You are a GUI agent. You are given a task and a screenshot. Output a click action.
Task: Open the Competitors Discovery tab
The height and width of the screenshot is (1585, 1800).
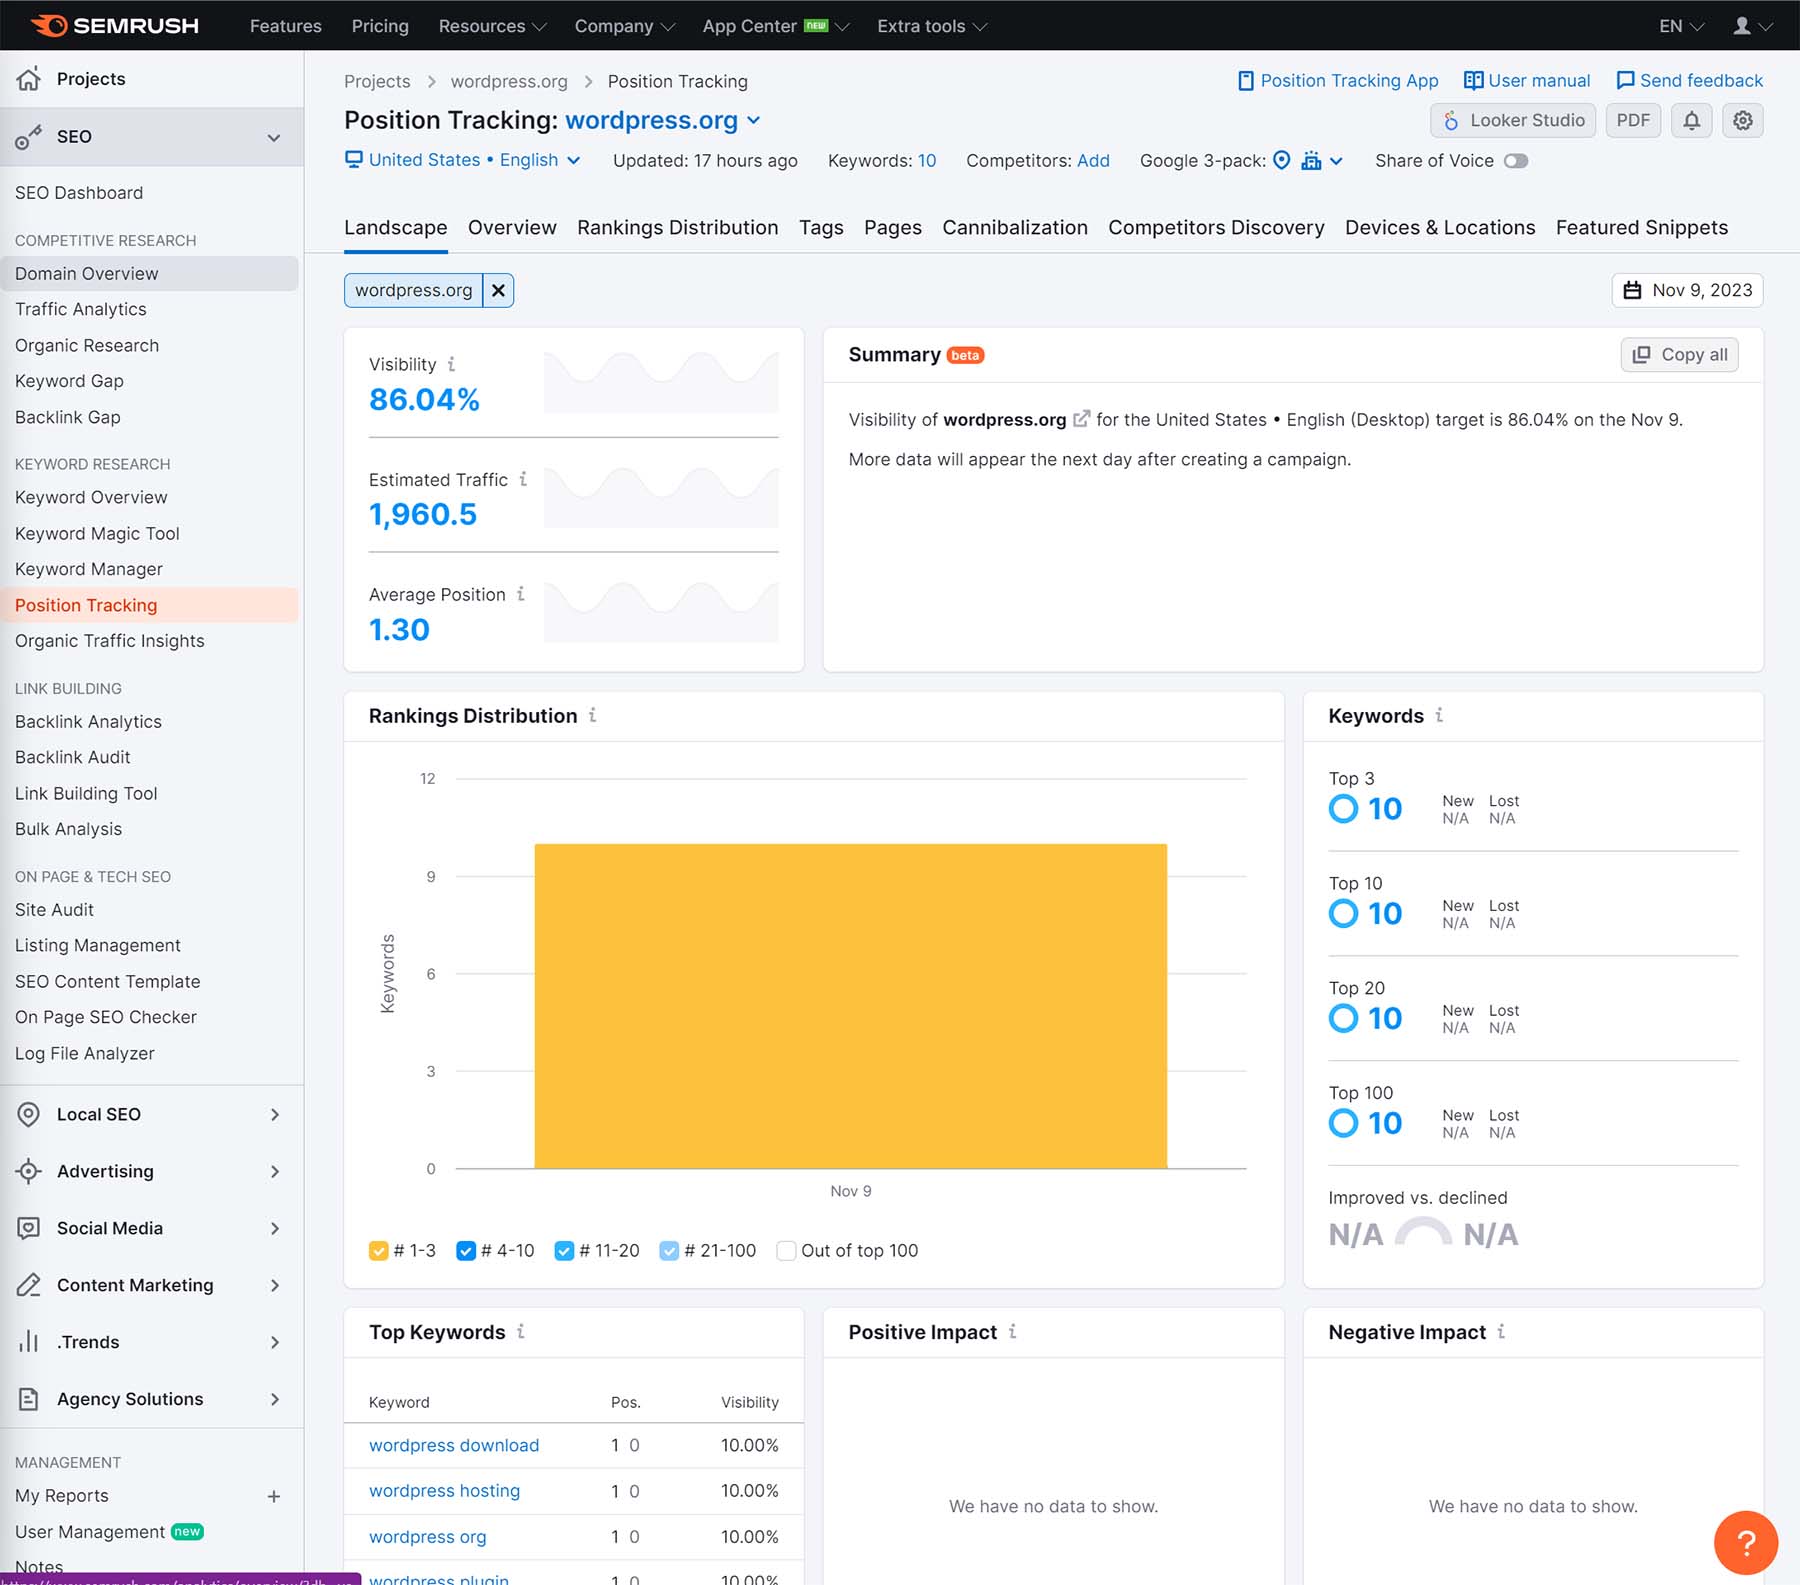click(x=1216, y=227)
